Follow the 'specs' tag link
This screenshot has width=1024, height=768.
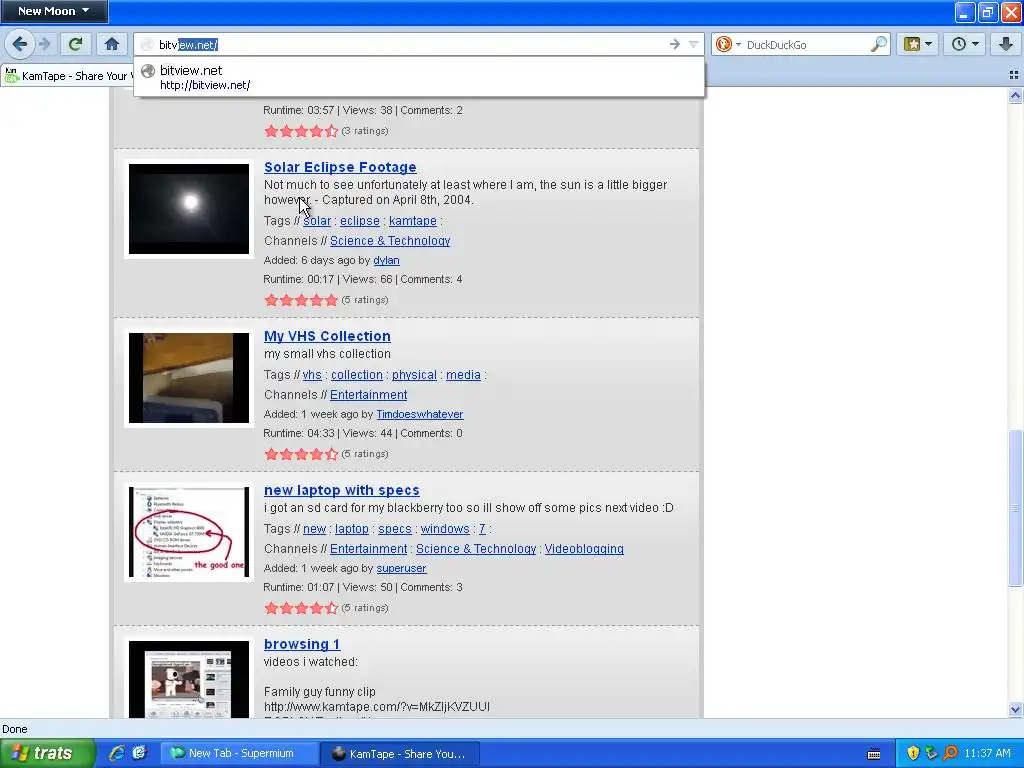coord(395,529)
